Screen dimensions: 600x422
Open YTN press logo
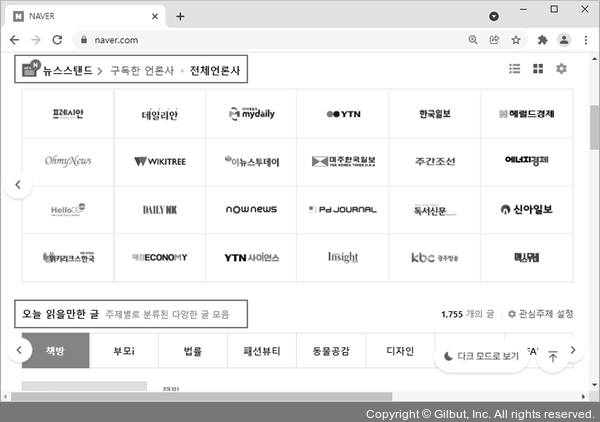click(343, 114)
